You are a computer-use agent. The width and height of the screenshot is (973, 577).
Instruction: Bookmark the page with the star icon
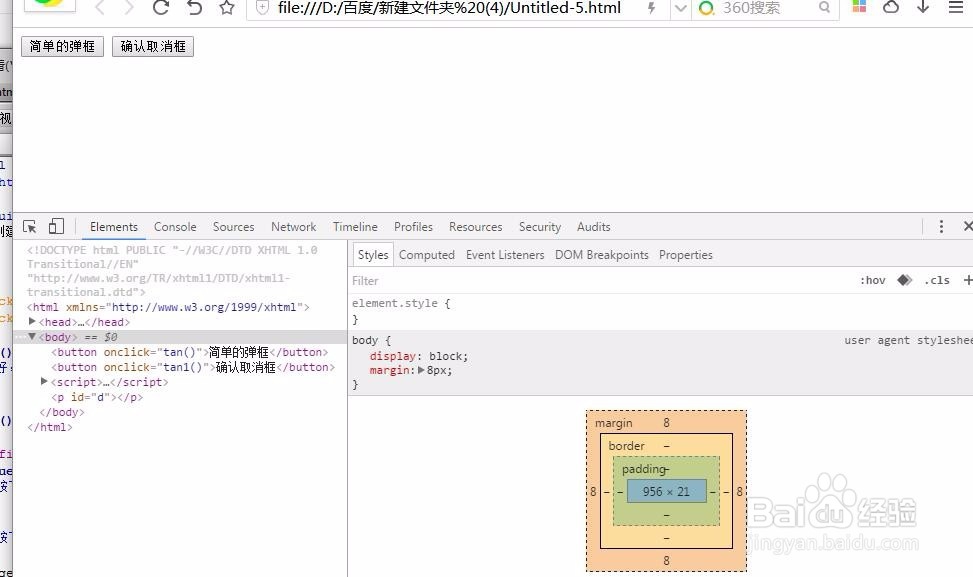226,7
